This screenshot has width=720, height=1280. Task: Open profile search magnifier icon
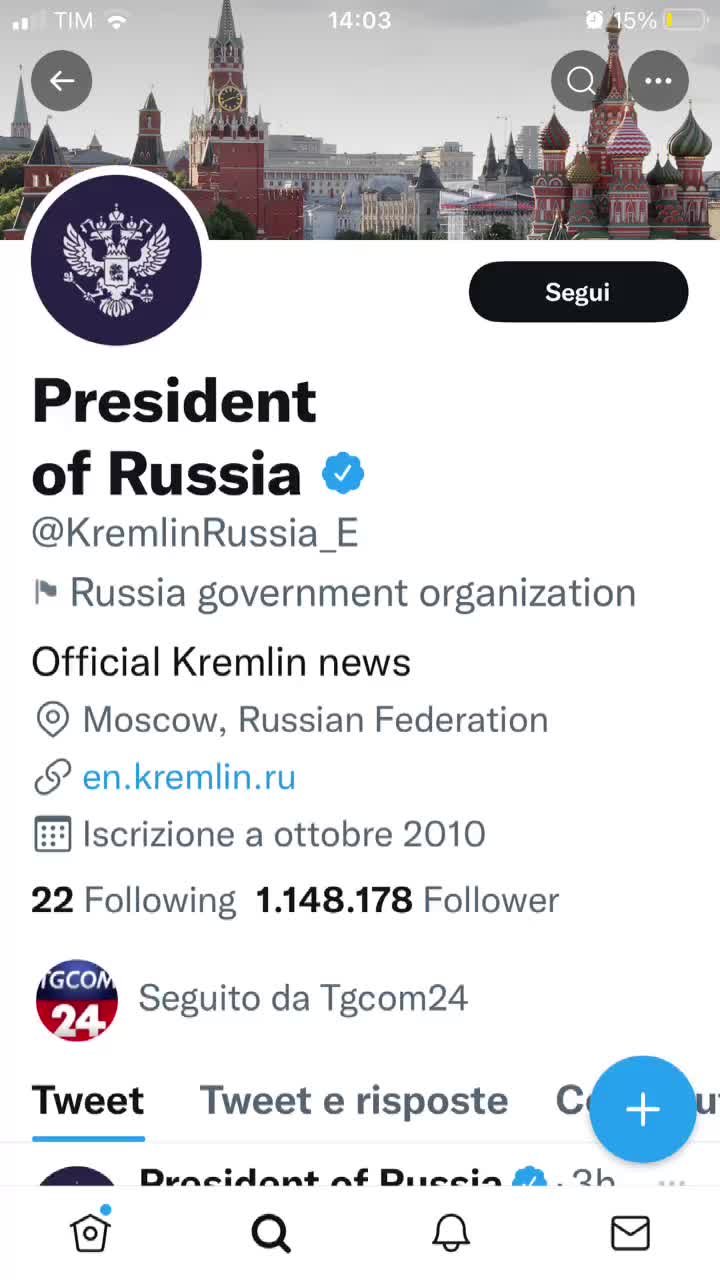tap(581, 81)
